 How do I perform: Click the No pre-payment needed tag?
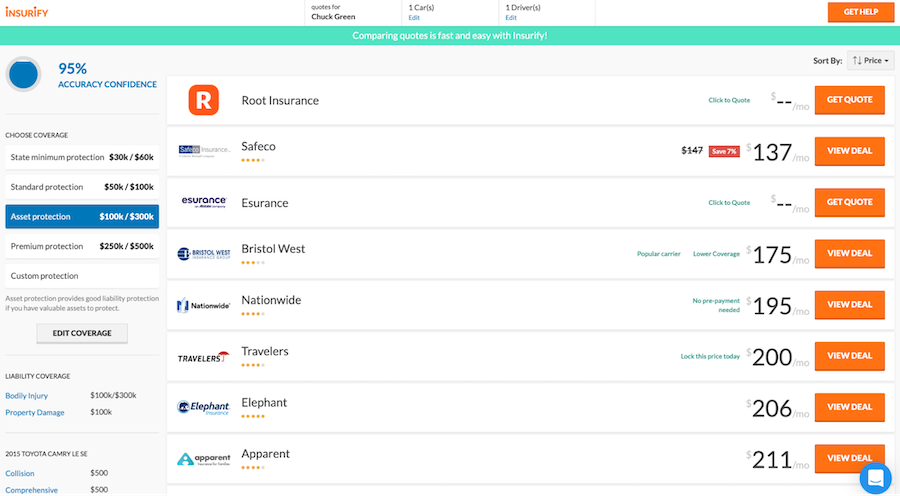(x=716, y=305)
